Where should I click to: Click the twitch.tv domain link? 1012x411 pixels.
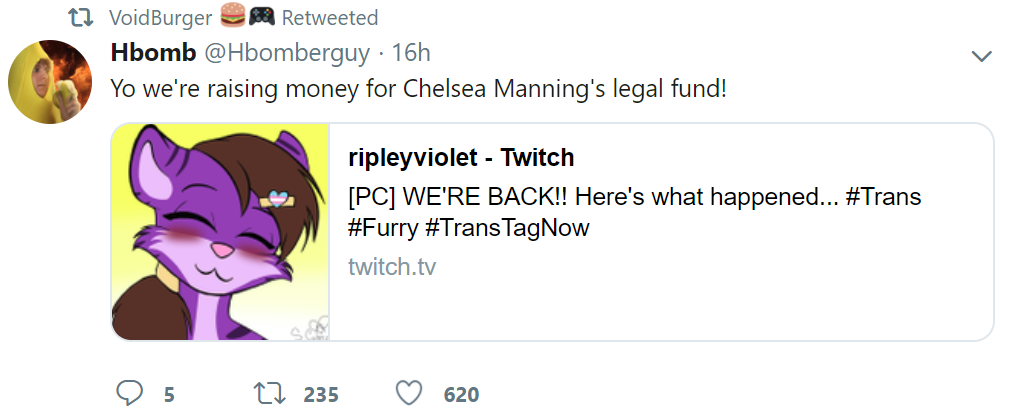click(x=392, y=266)
